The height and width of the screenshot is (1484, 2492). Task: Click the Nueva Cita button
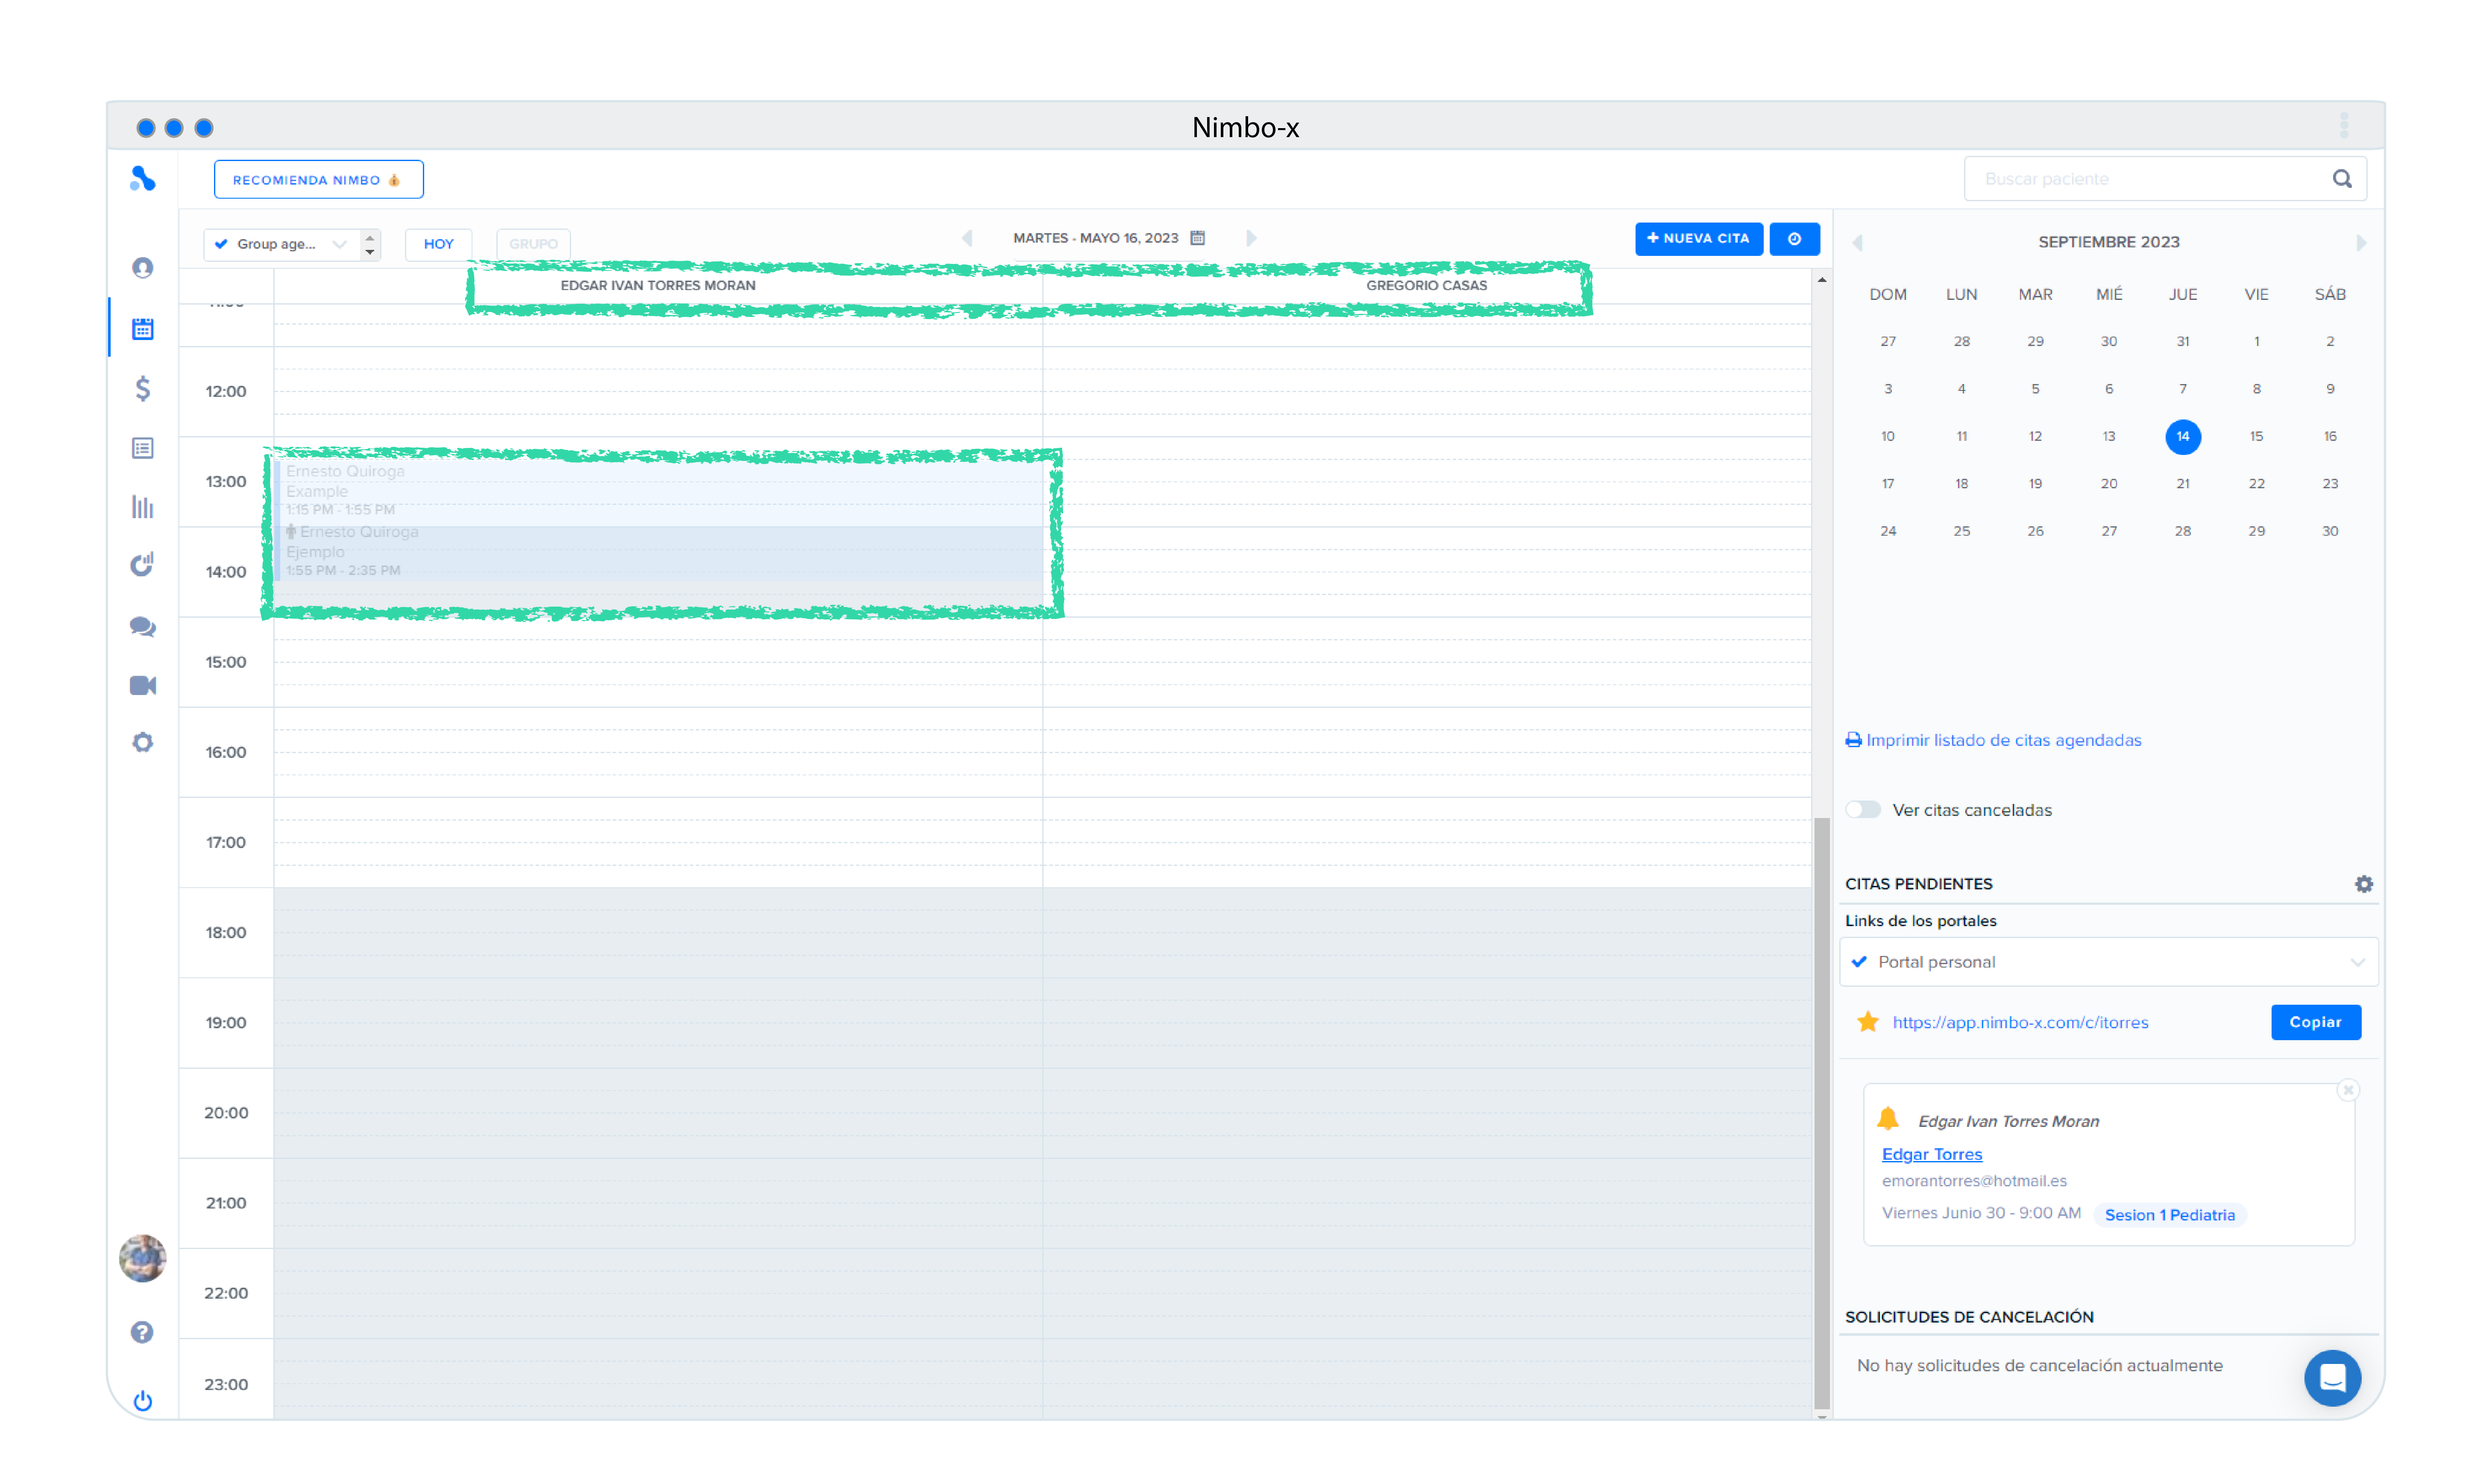(1699, 239)
